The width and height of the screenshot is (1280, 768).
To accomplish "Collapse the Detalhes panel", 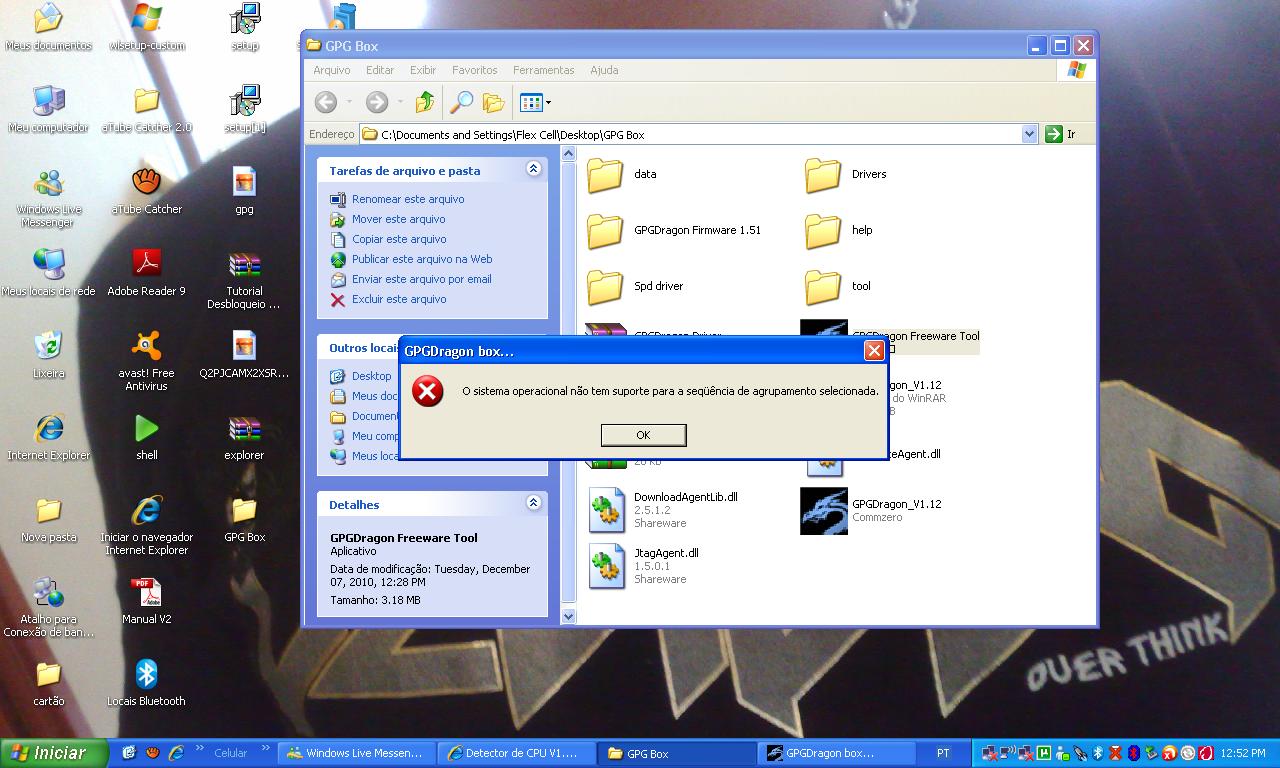I will (533, 503).
